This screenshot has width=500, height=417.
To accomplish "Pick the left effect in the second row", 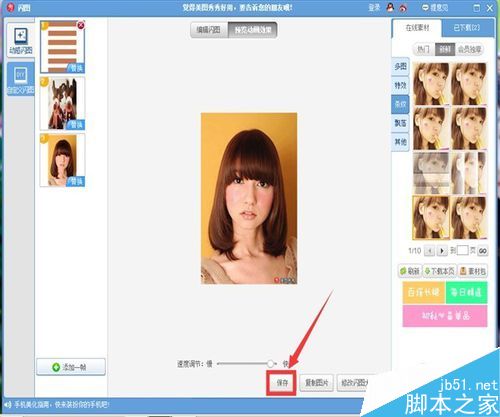I will tap(431, 128).
